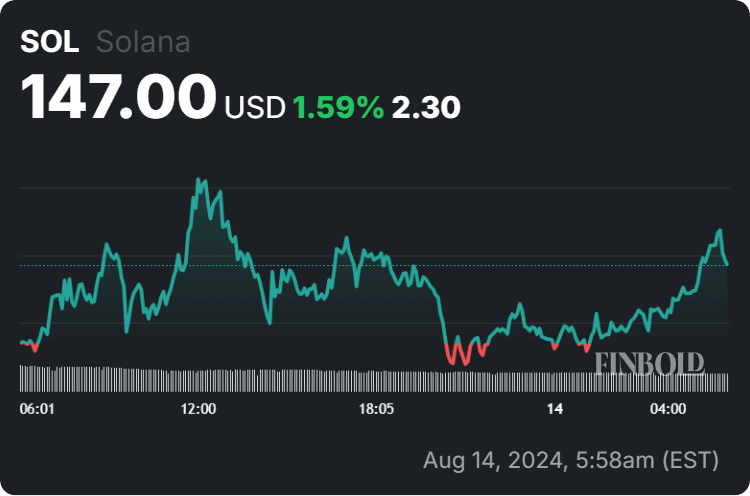Viewport: 750px width, 496px height.
Task: Click the late peak near 04:00
Action: [718, 231]
